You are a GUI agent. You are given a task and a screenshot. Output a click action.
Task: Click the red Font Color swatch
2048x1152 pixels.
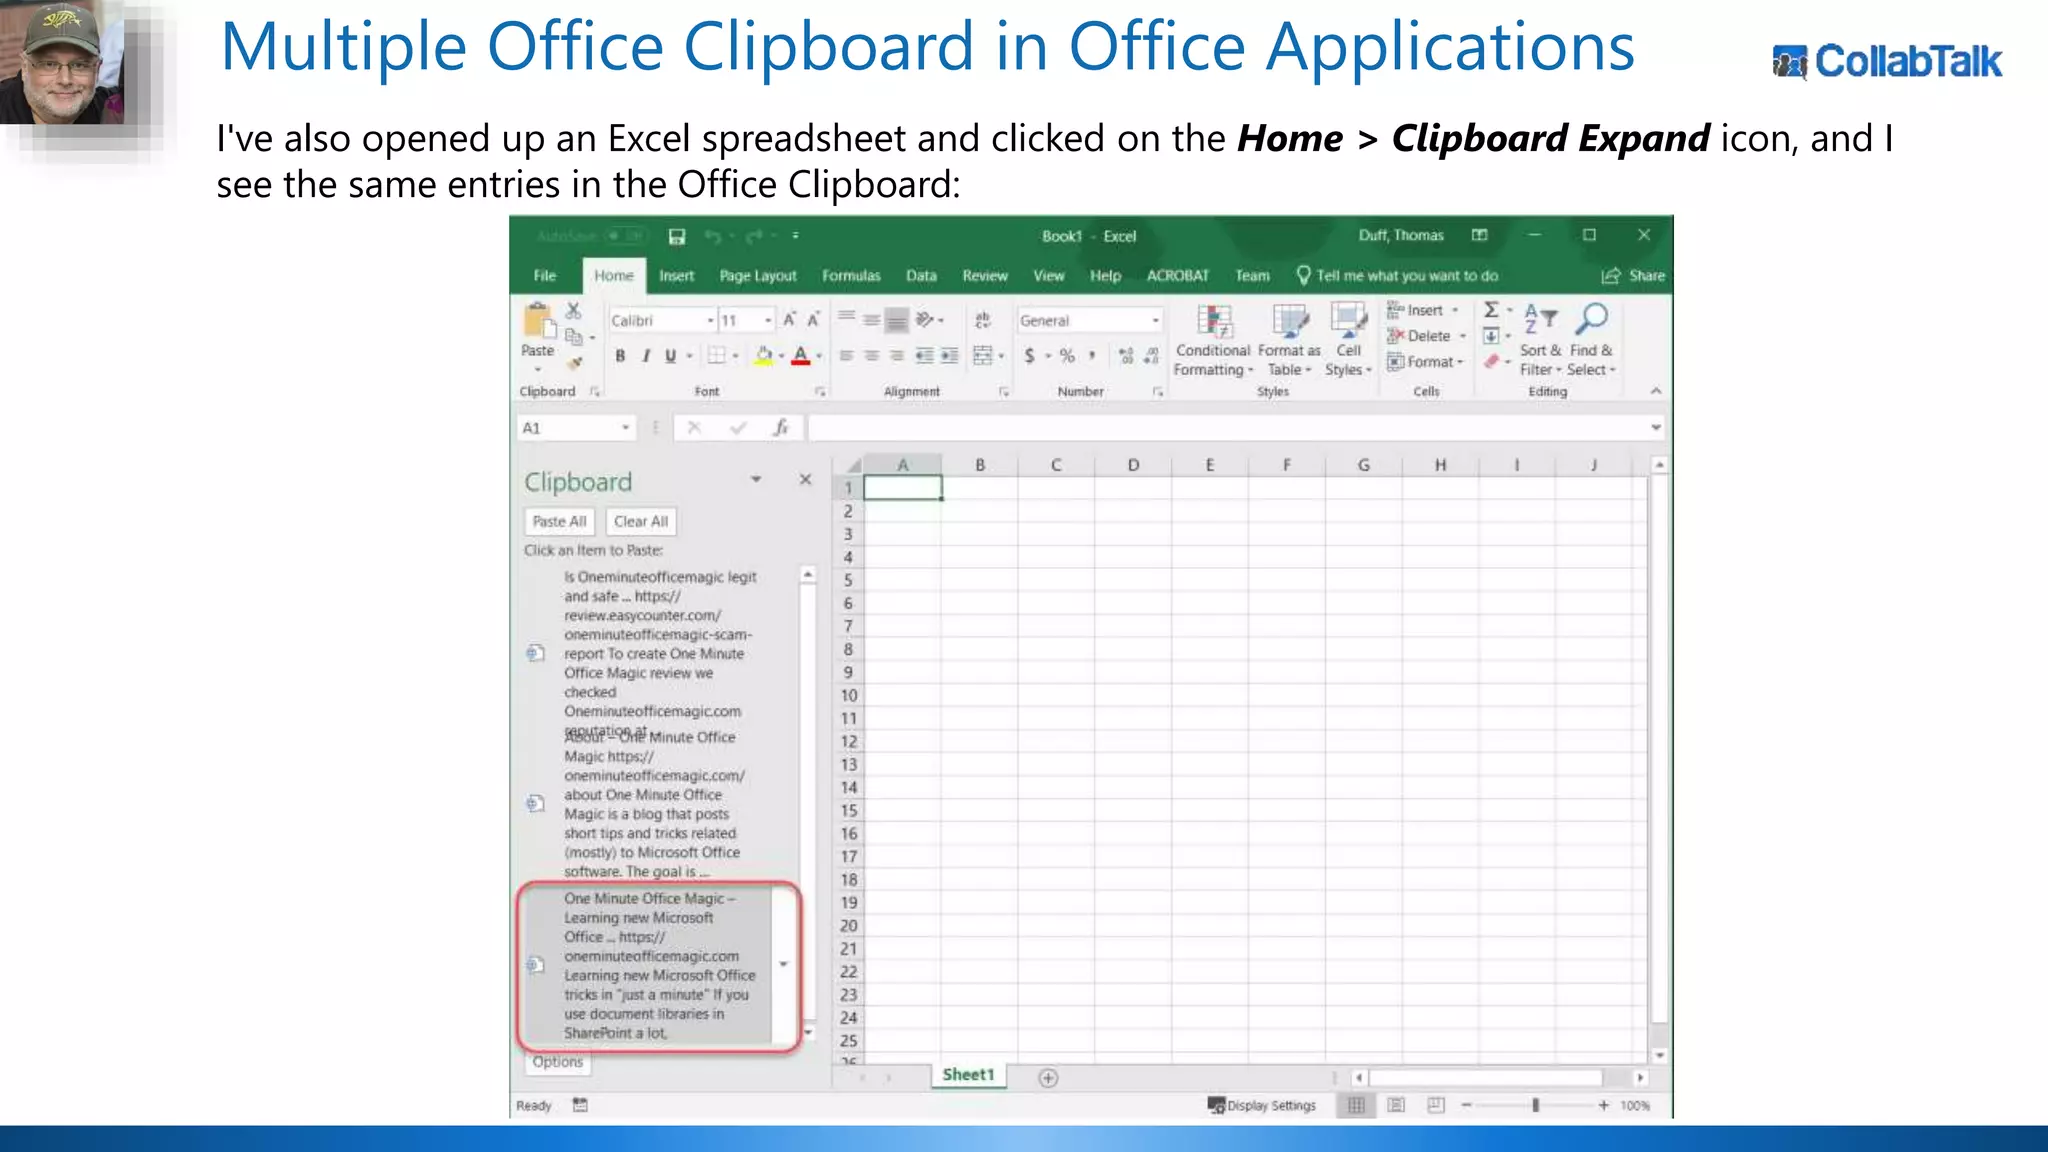coord(801,355)
